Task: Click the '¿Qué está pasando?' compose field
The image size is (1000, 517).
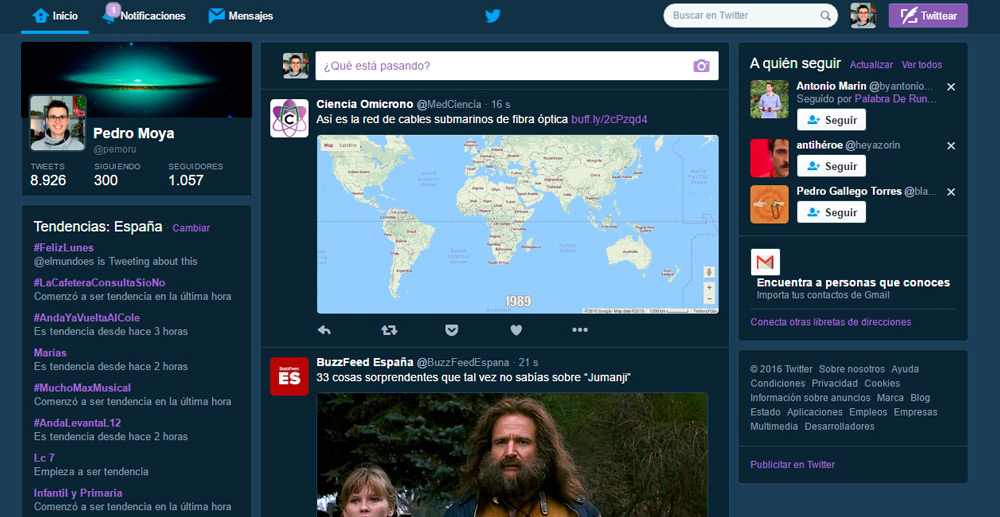Action: point(500,66)
